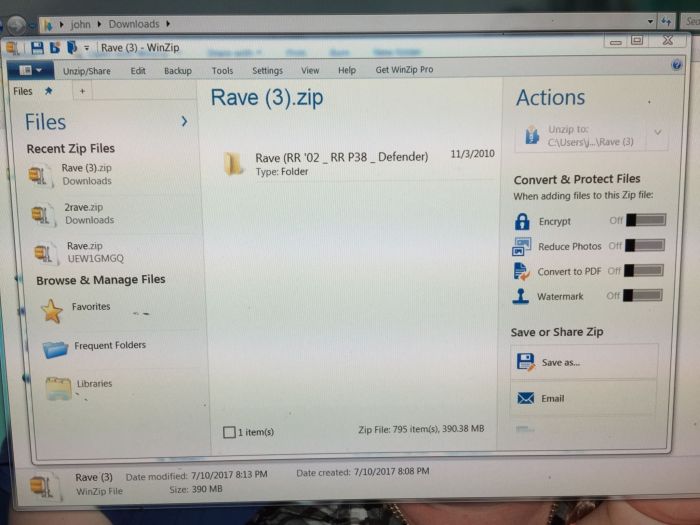Screen dimensions: 700x525
Task: Open the View tab
Action: click(x=310, y=70)
